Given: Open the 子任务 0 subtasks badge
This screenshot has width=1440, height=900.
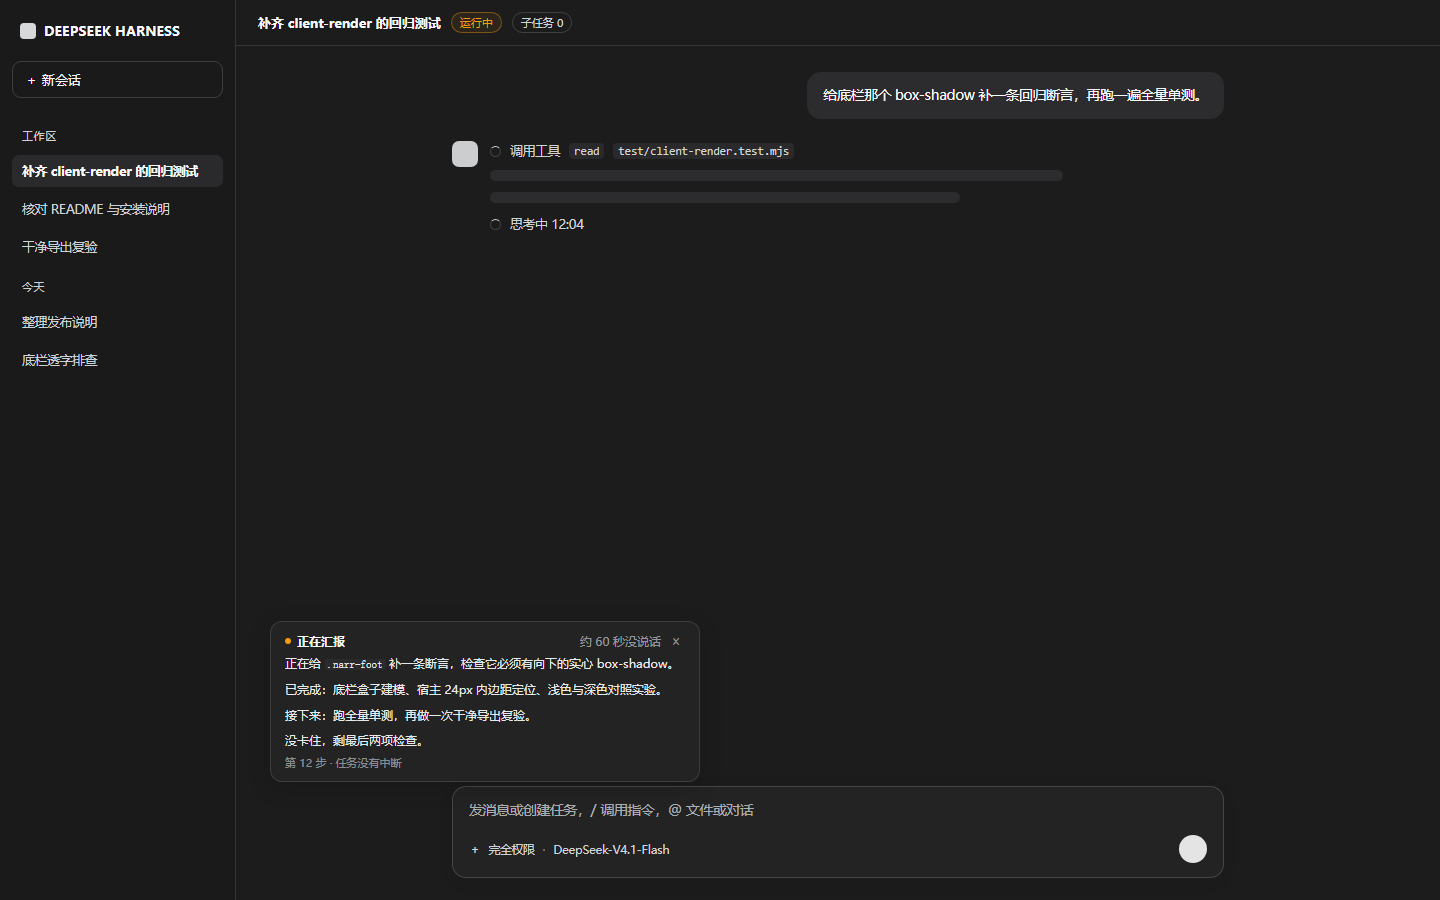Looking at the screenshot, I should pos(542,23).
